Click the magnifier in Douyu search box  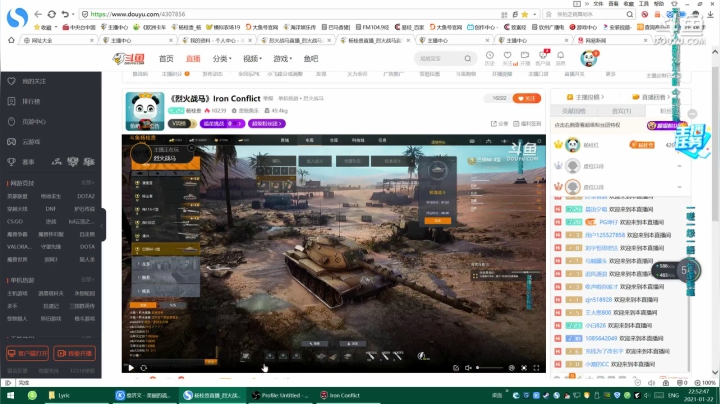467,58
